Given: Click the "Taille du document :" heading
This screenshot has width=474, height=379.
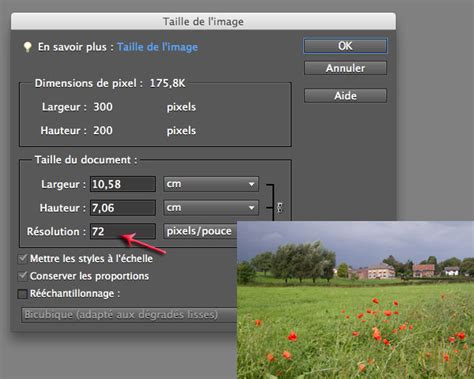Looking at the screenshot, I should (86, 160).
